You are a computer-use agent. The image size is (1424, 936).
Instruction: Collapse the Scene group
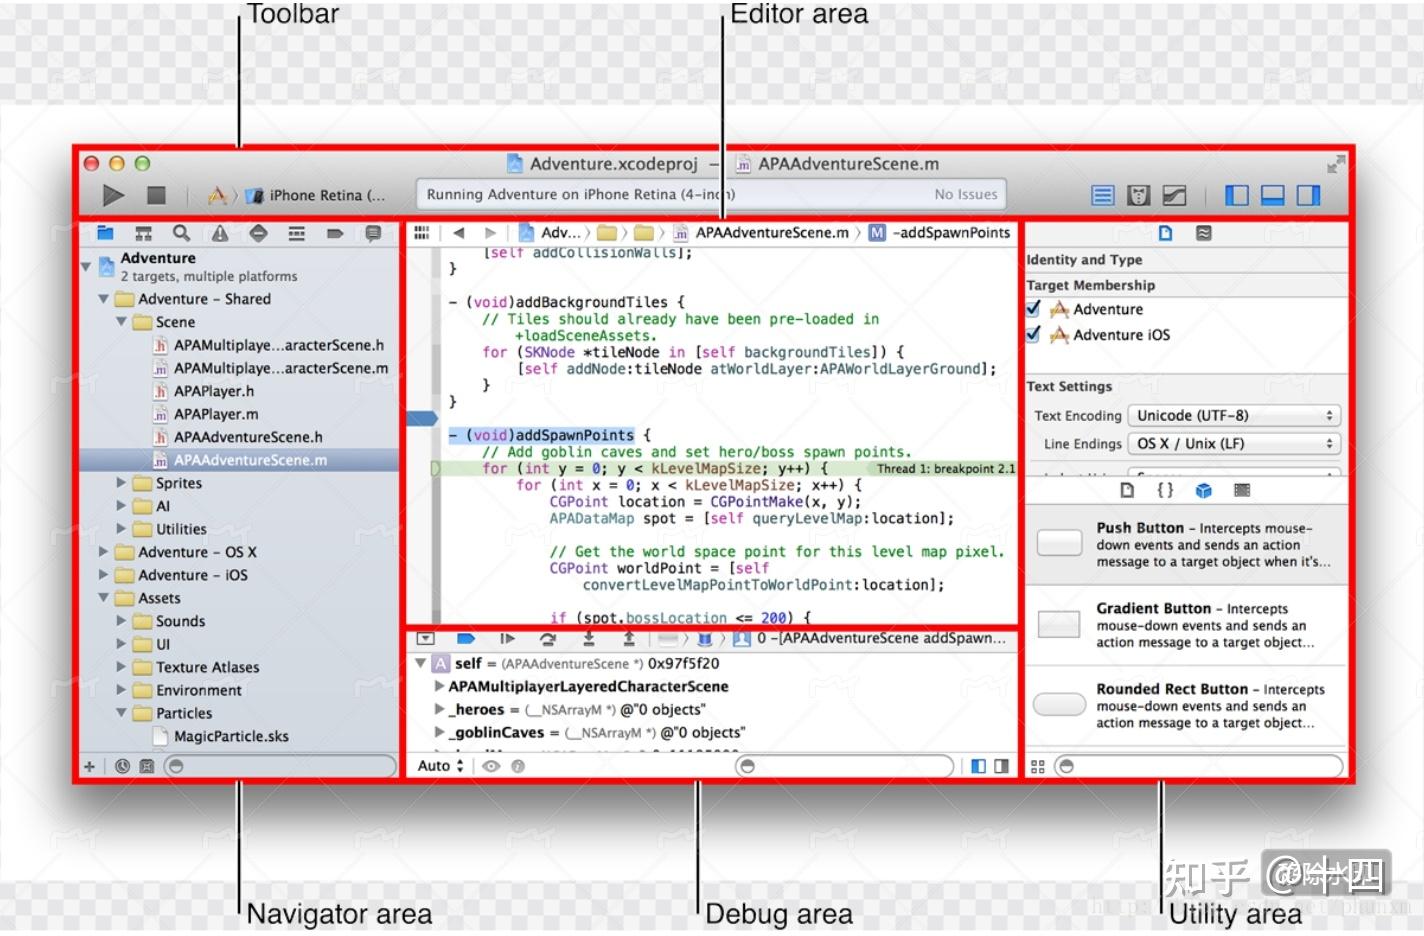point(121,321)
